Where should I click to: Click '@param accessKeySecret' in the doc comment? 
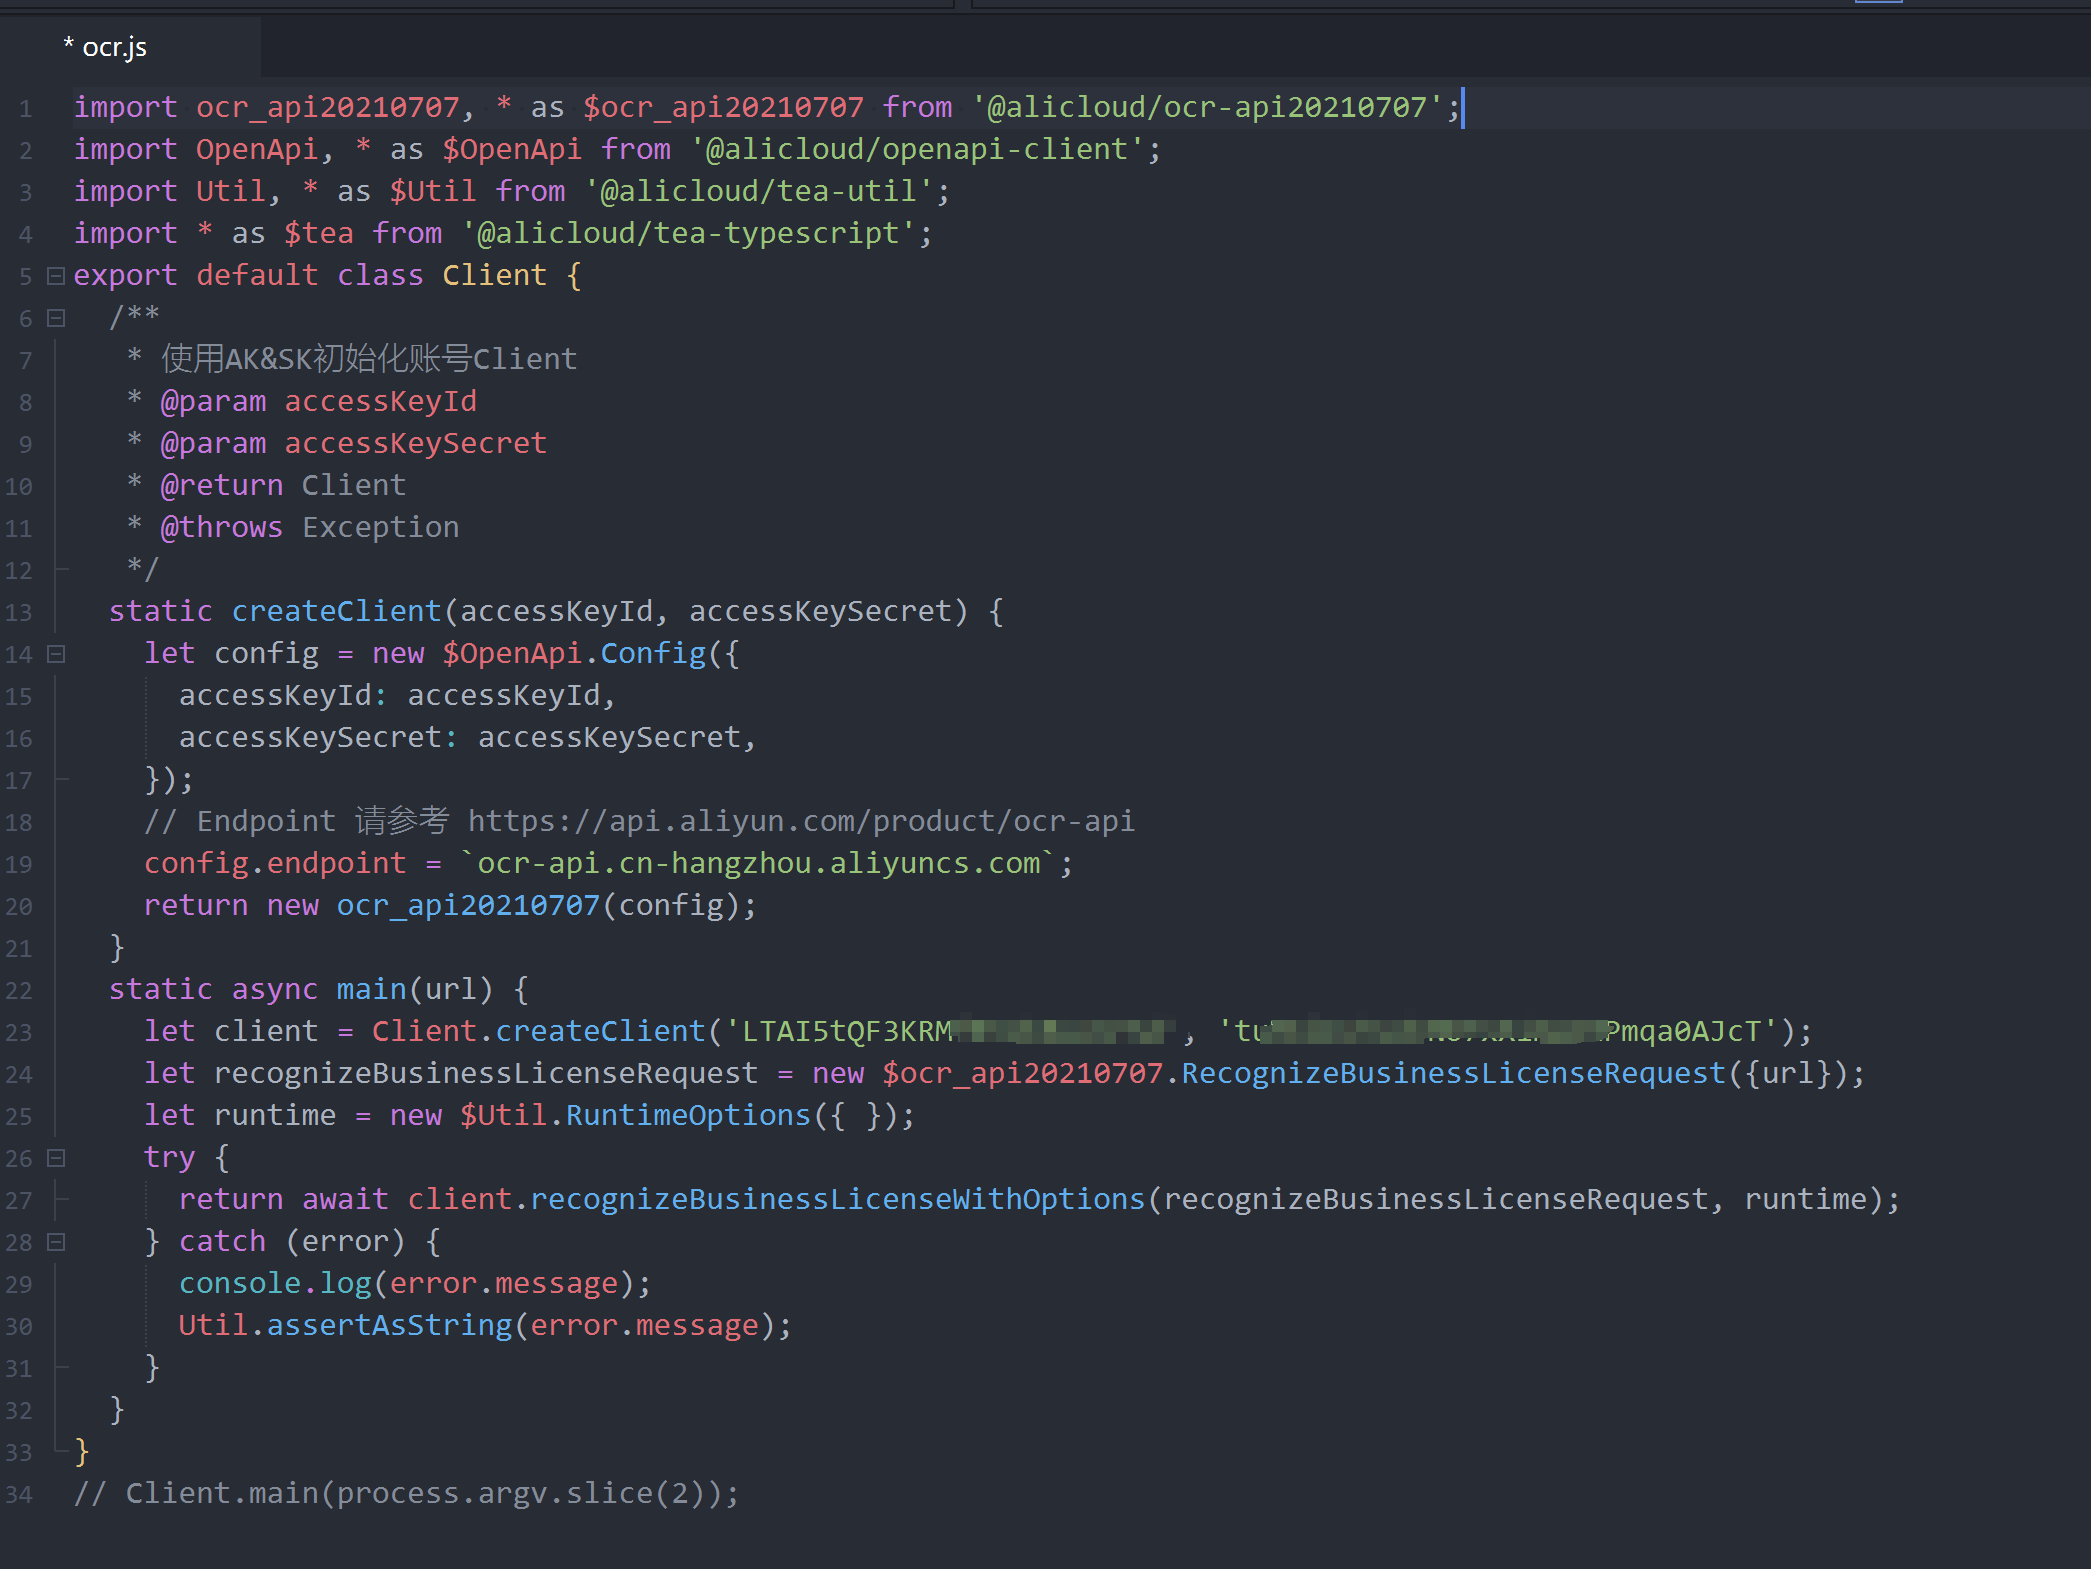coord(354,443)
